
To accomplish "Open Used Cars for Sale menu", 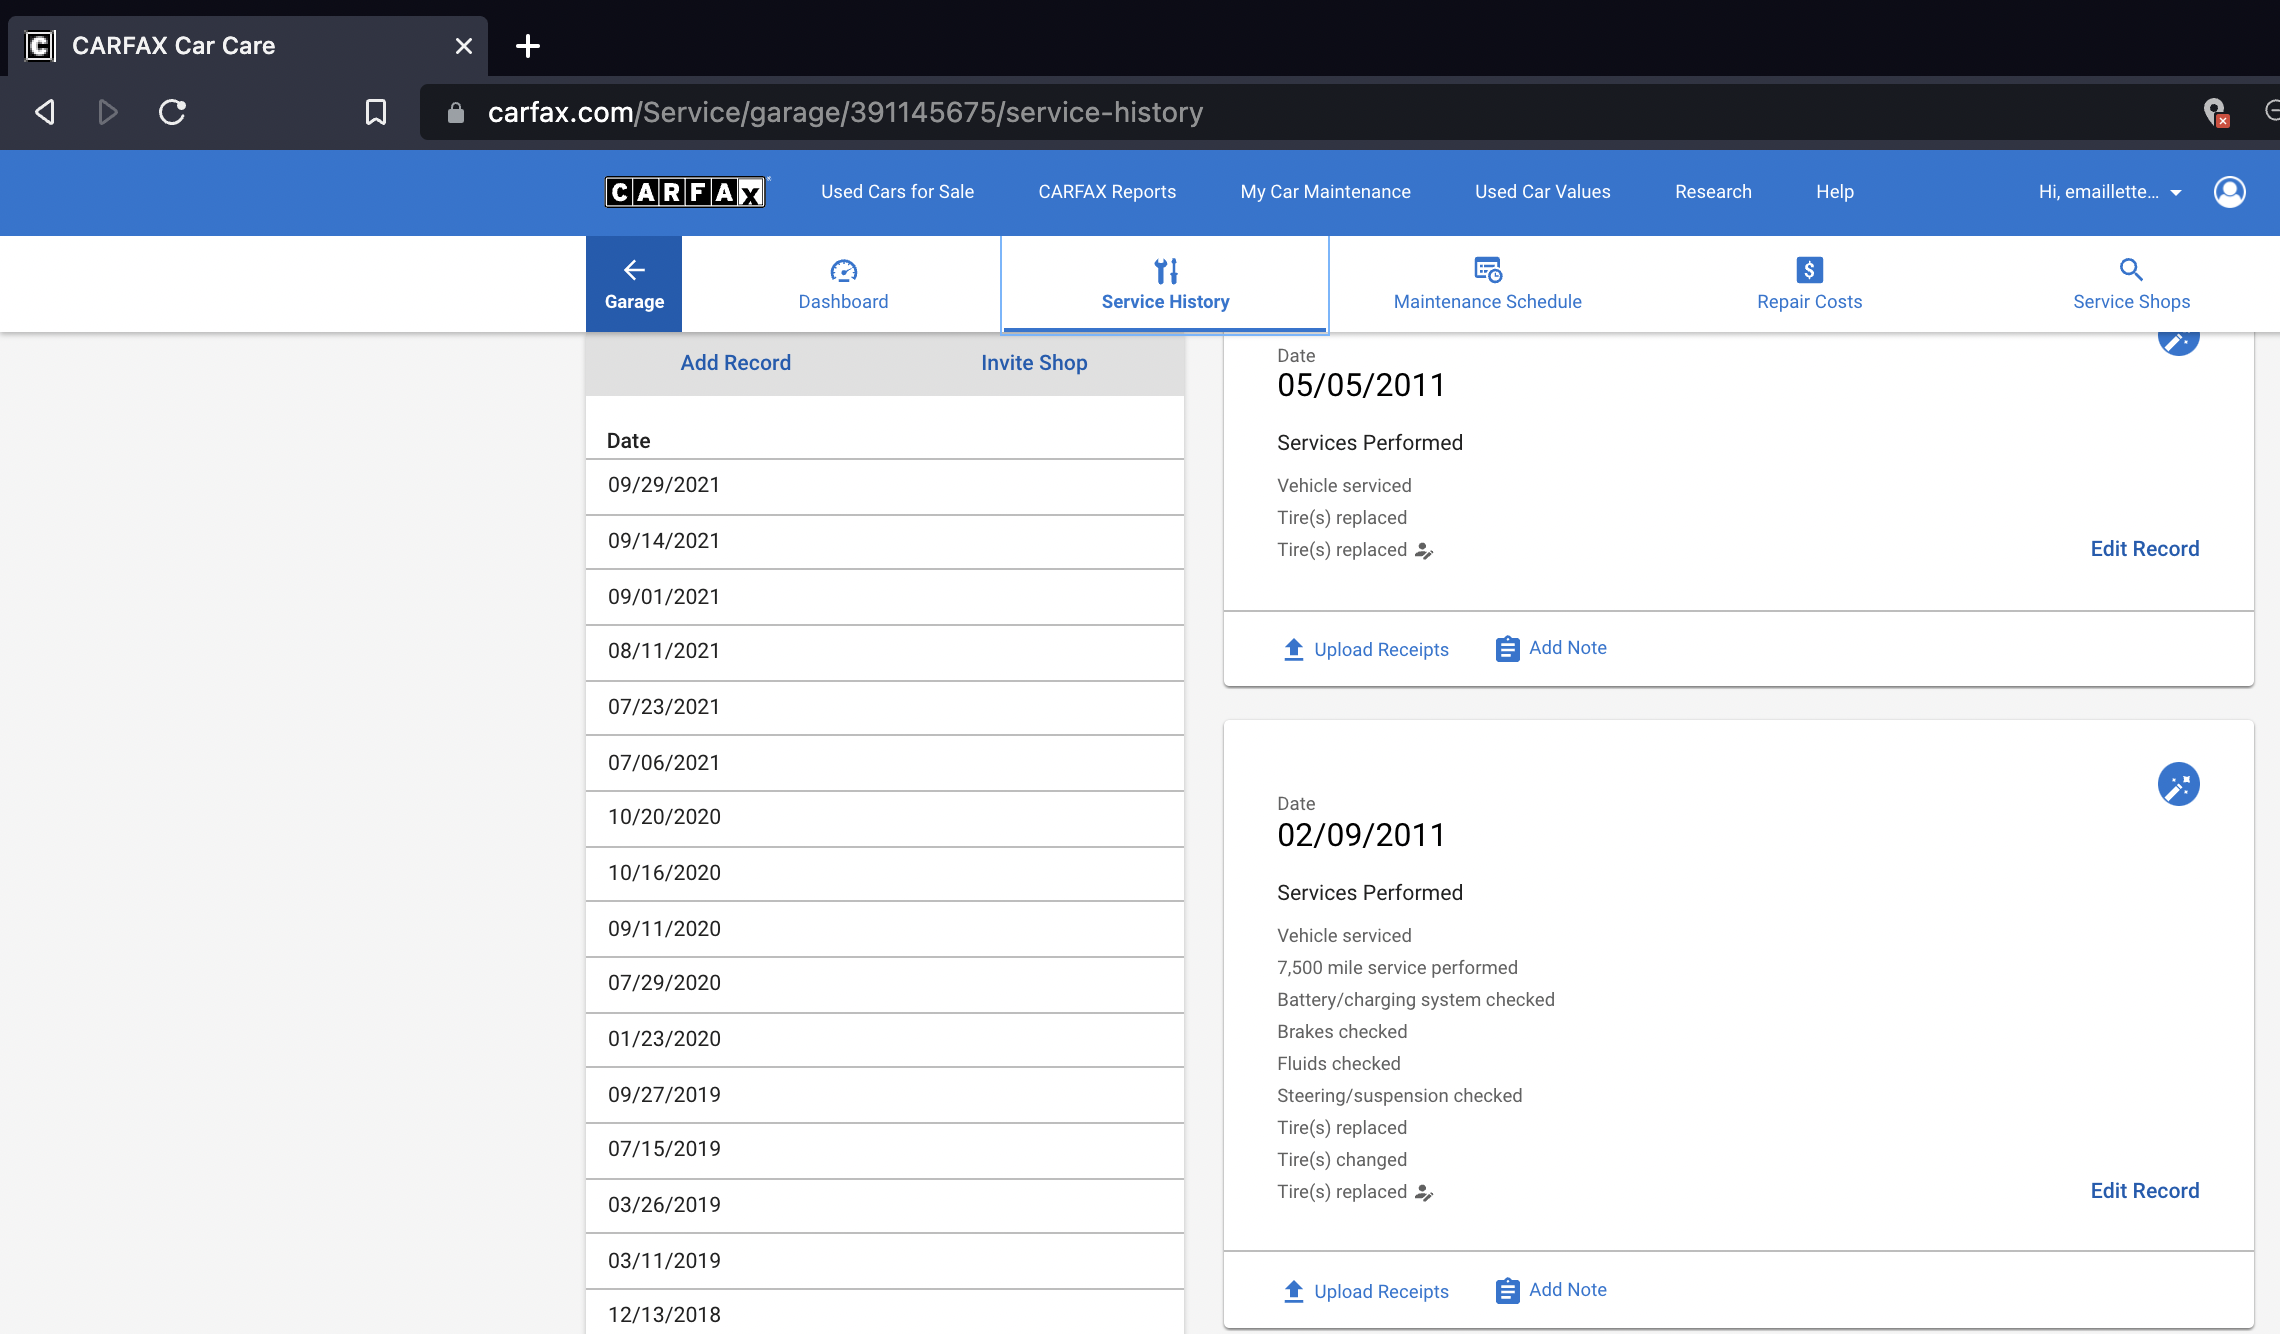I will tap(897, 192).
